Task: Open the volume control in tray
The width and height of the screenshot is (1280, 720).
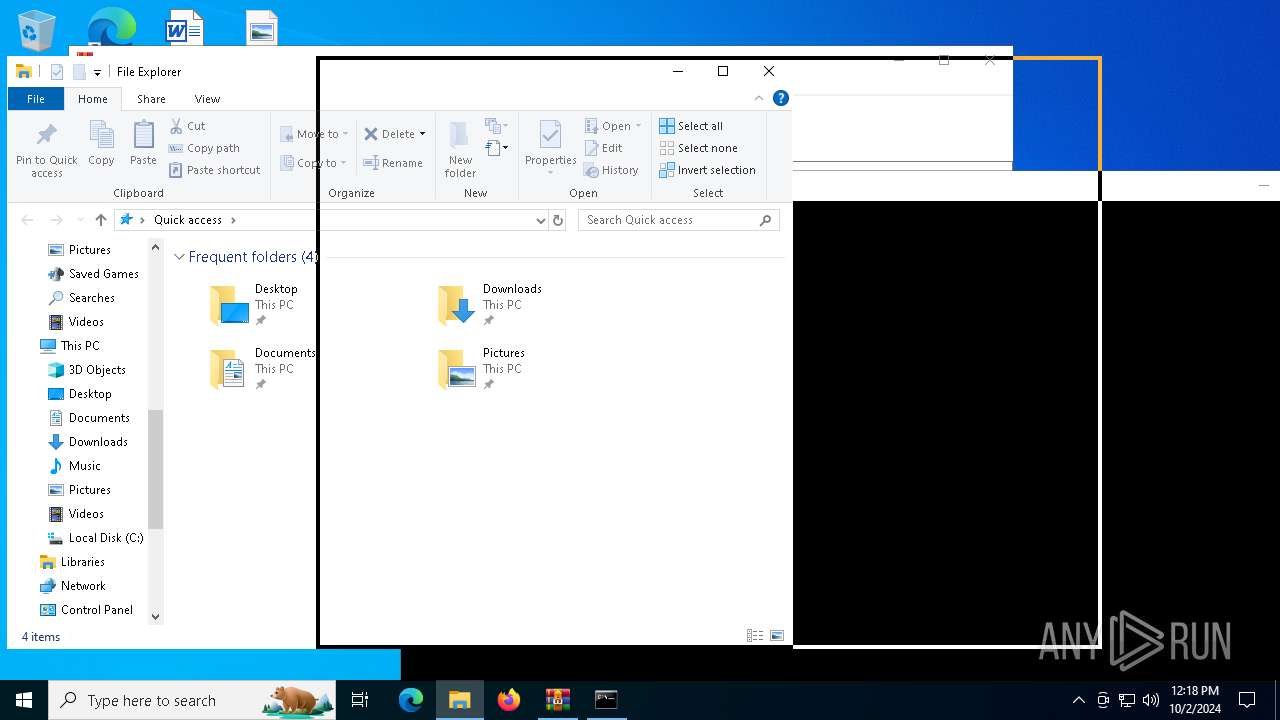Action: coord(1150,700)
